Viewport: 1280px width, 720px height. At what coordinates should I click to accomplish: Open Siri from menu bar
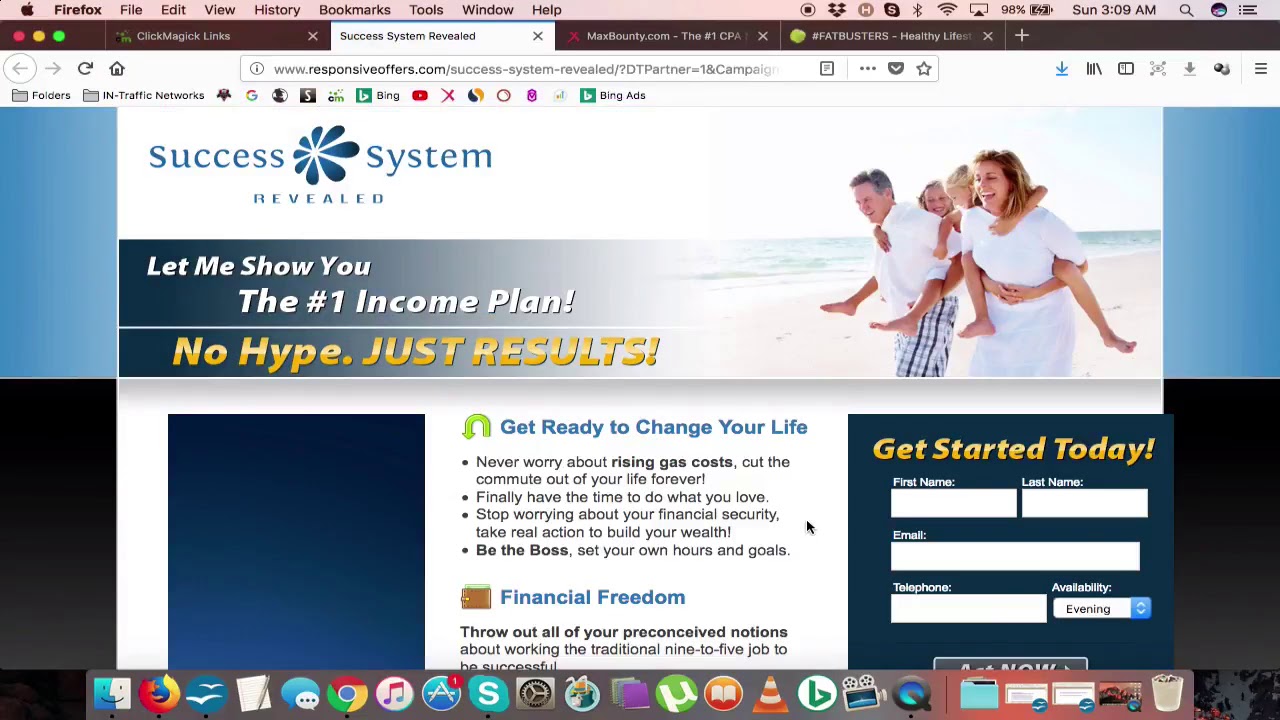coord(1218,10)
